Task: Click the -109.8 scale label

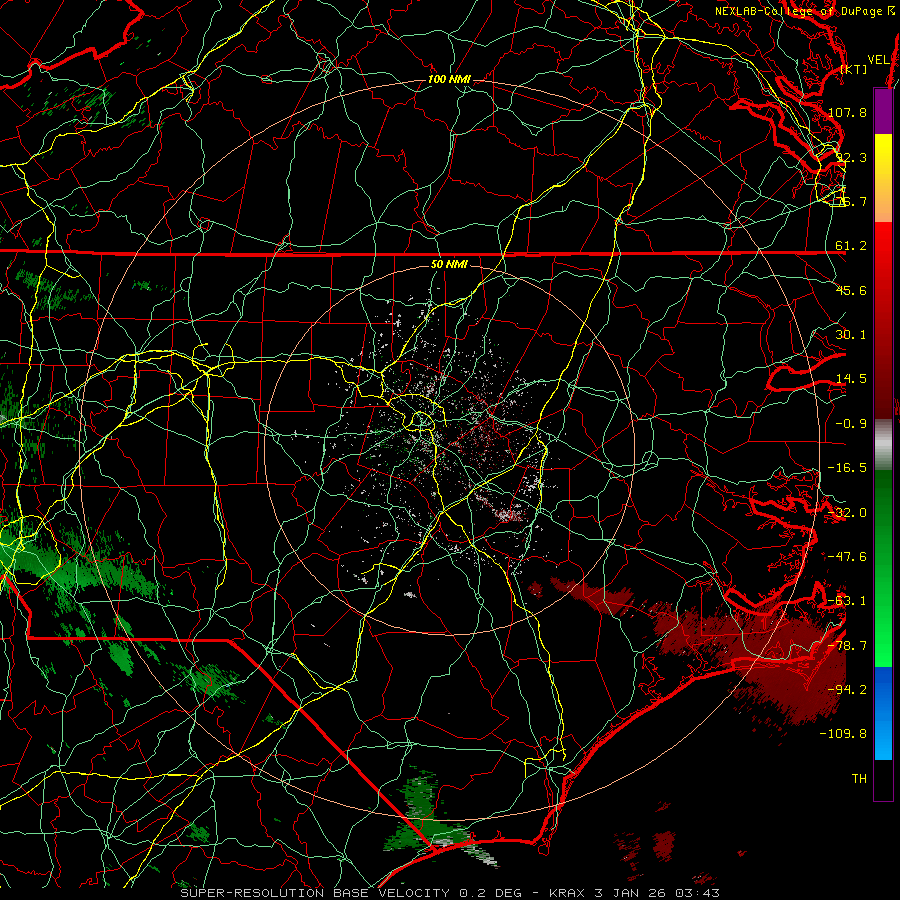Action: [844, 734]
